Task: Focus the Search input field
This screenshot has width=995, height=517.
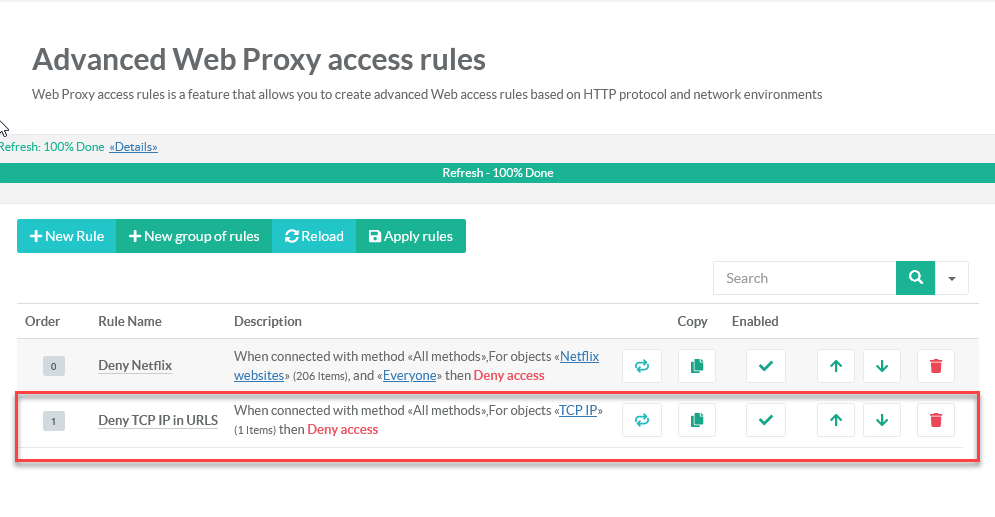Action: point(804,278)
